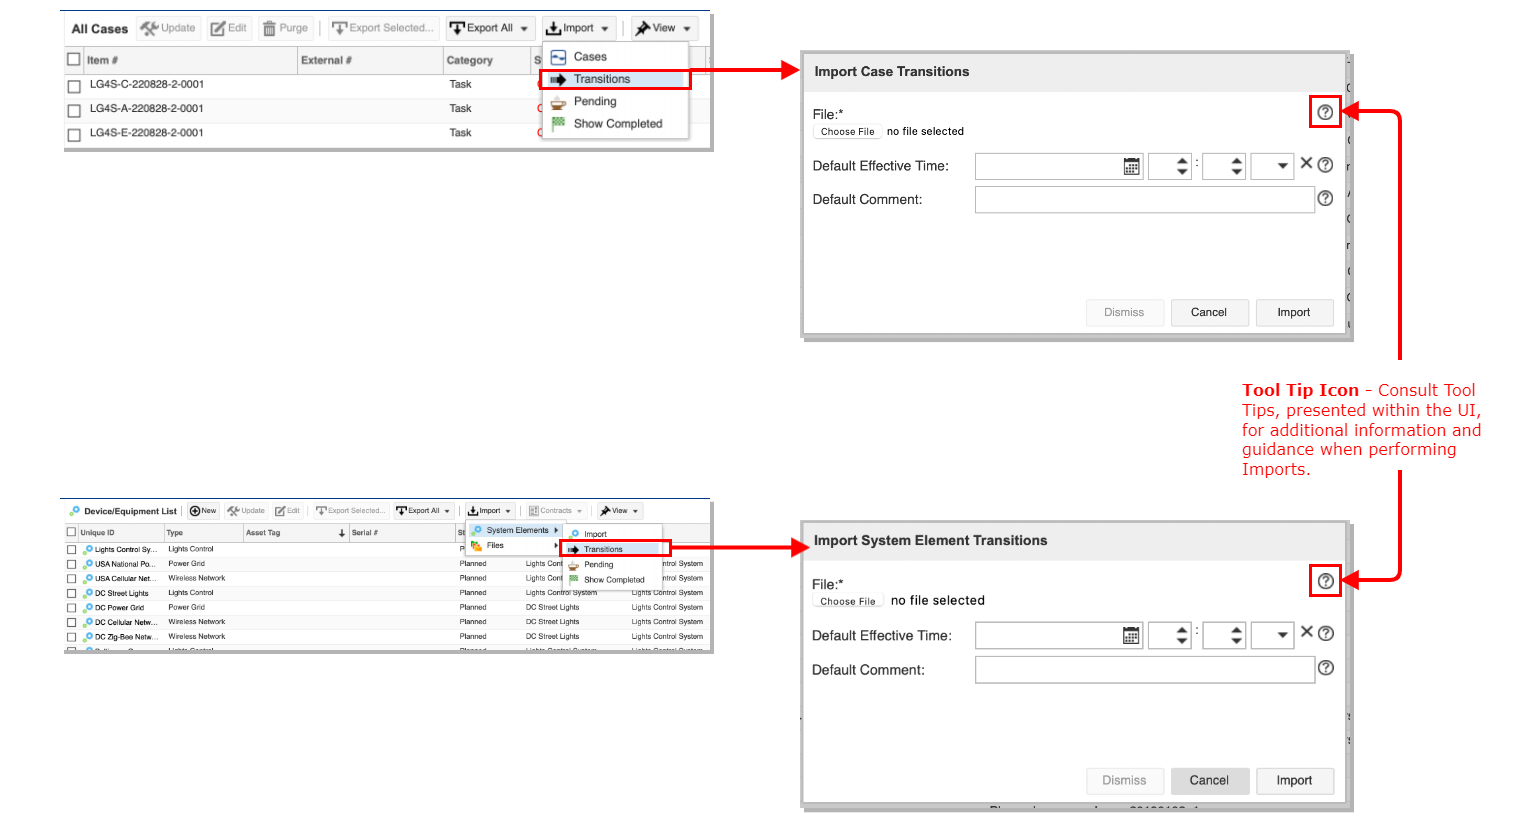Screen dimensions: 1518x828
Task: Choose Transitions in the All Cases Import menu
Action: 615,79
